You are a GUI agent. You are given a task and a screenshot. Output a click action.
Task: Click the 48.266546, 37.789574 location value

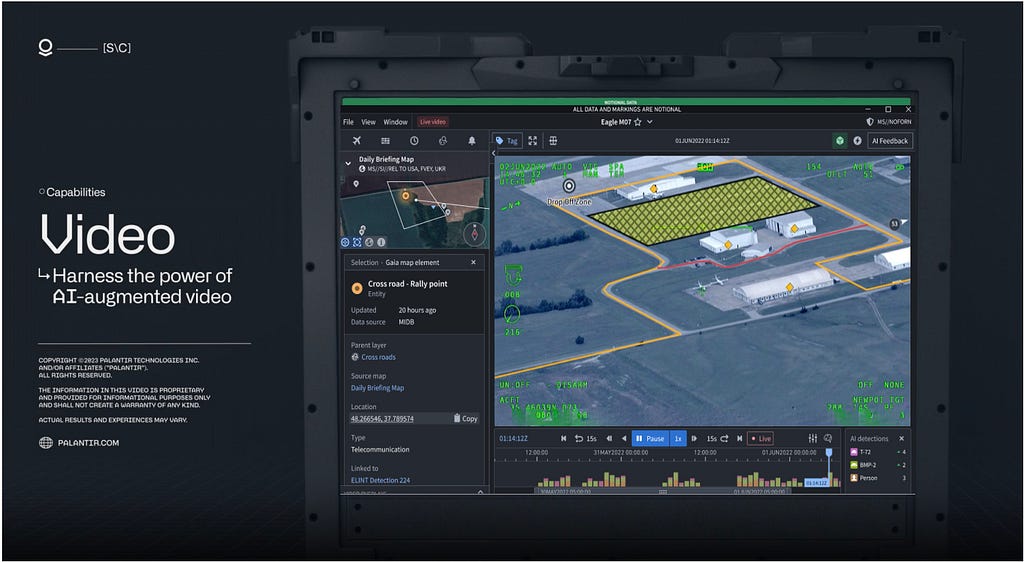coord(382,418)
